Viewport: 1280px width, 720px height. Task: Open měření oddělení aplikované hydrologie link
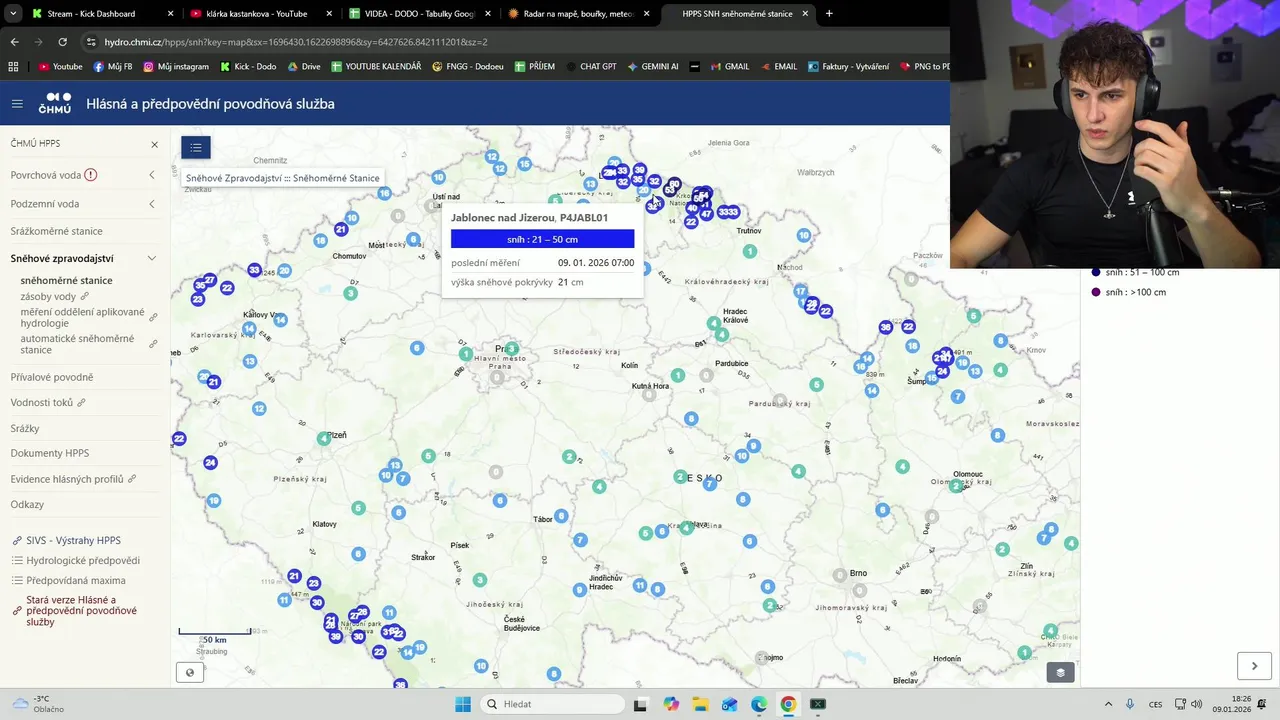coord(82,318)
